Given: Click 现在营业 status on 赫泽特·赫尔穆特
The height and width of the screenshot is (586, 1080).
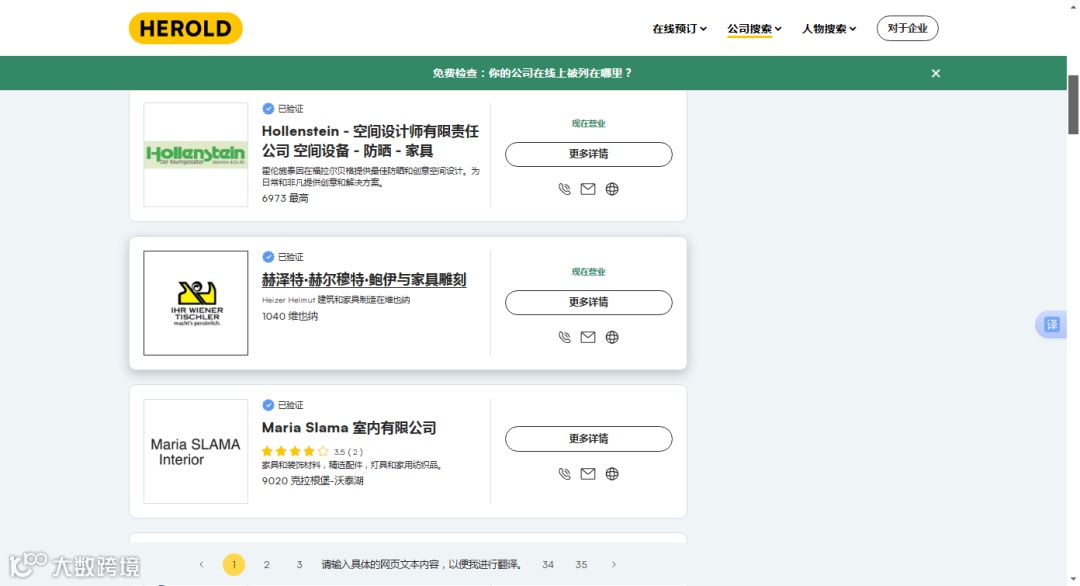Looking at the screenshot, I should 588,272.
